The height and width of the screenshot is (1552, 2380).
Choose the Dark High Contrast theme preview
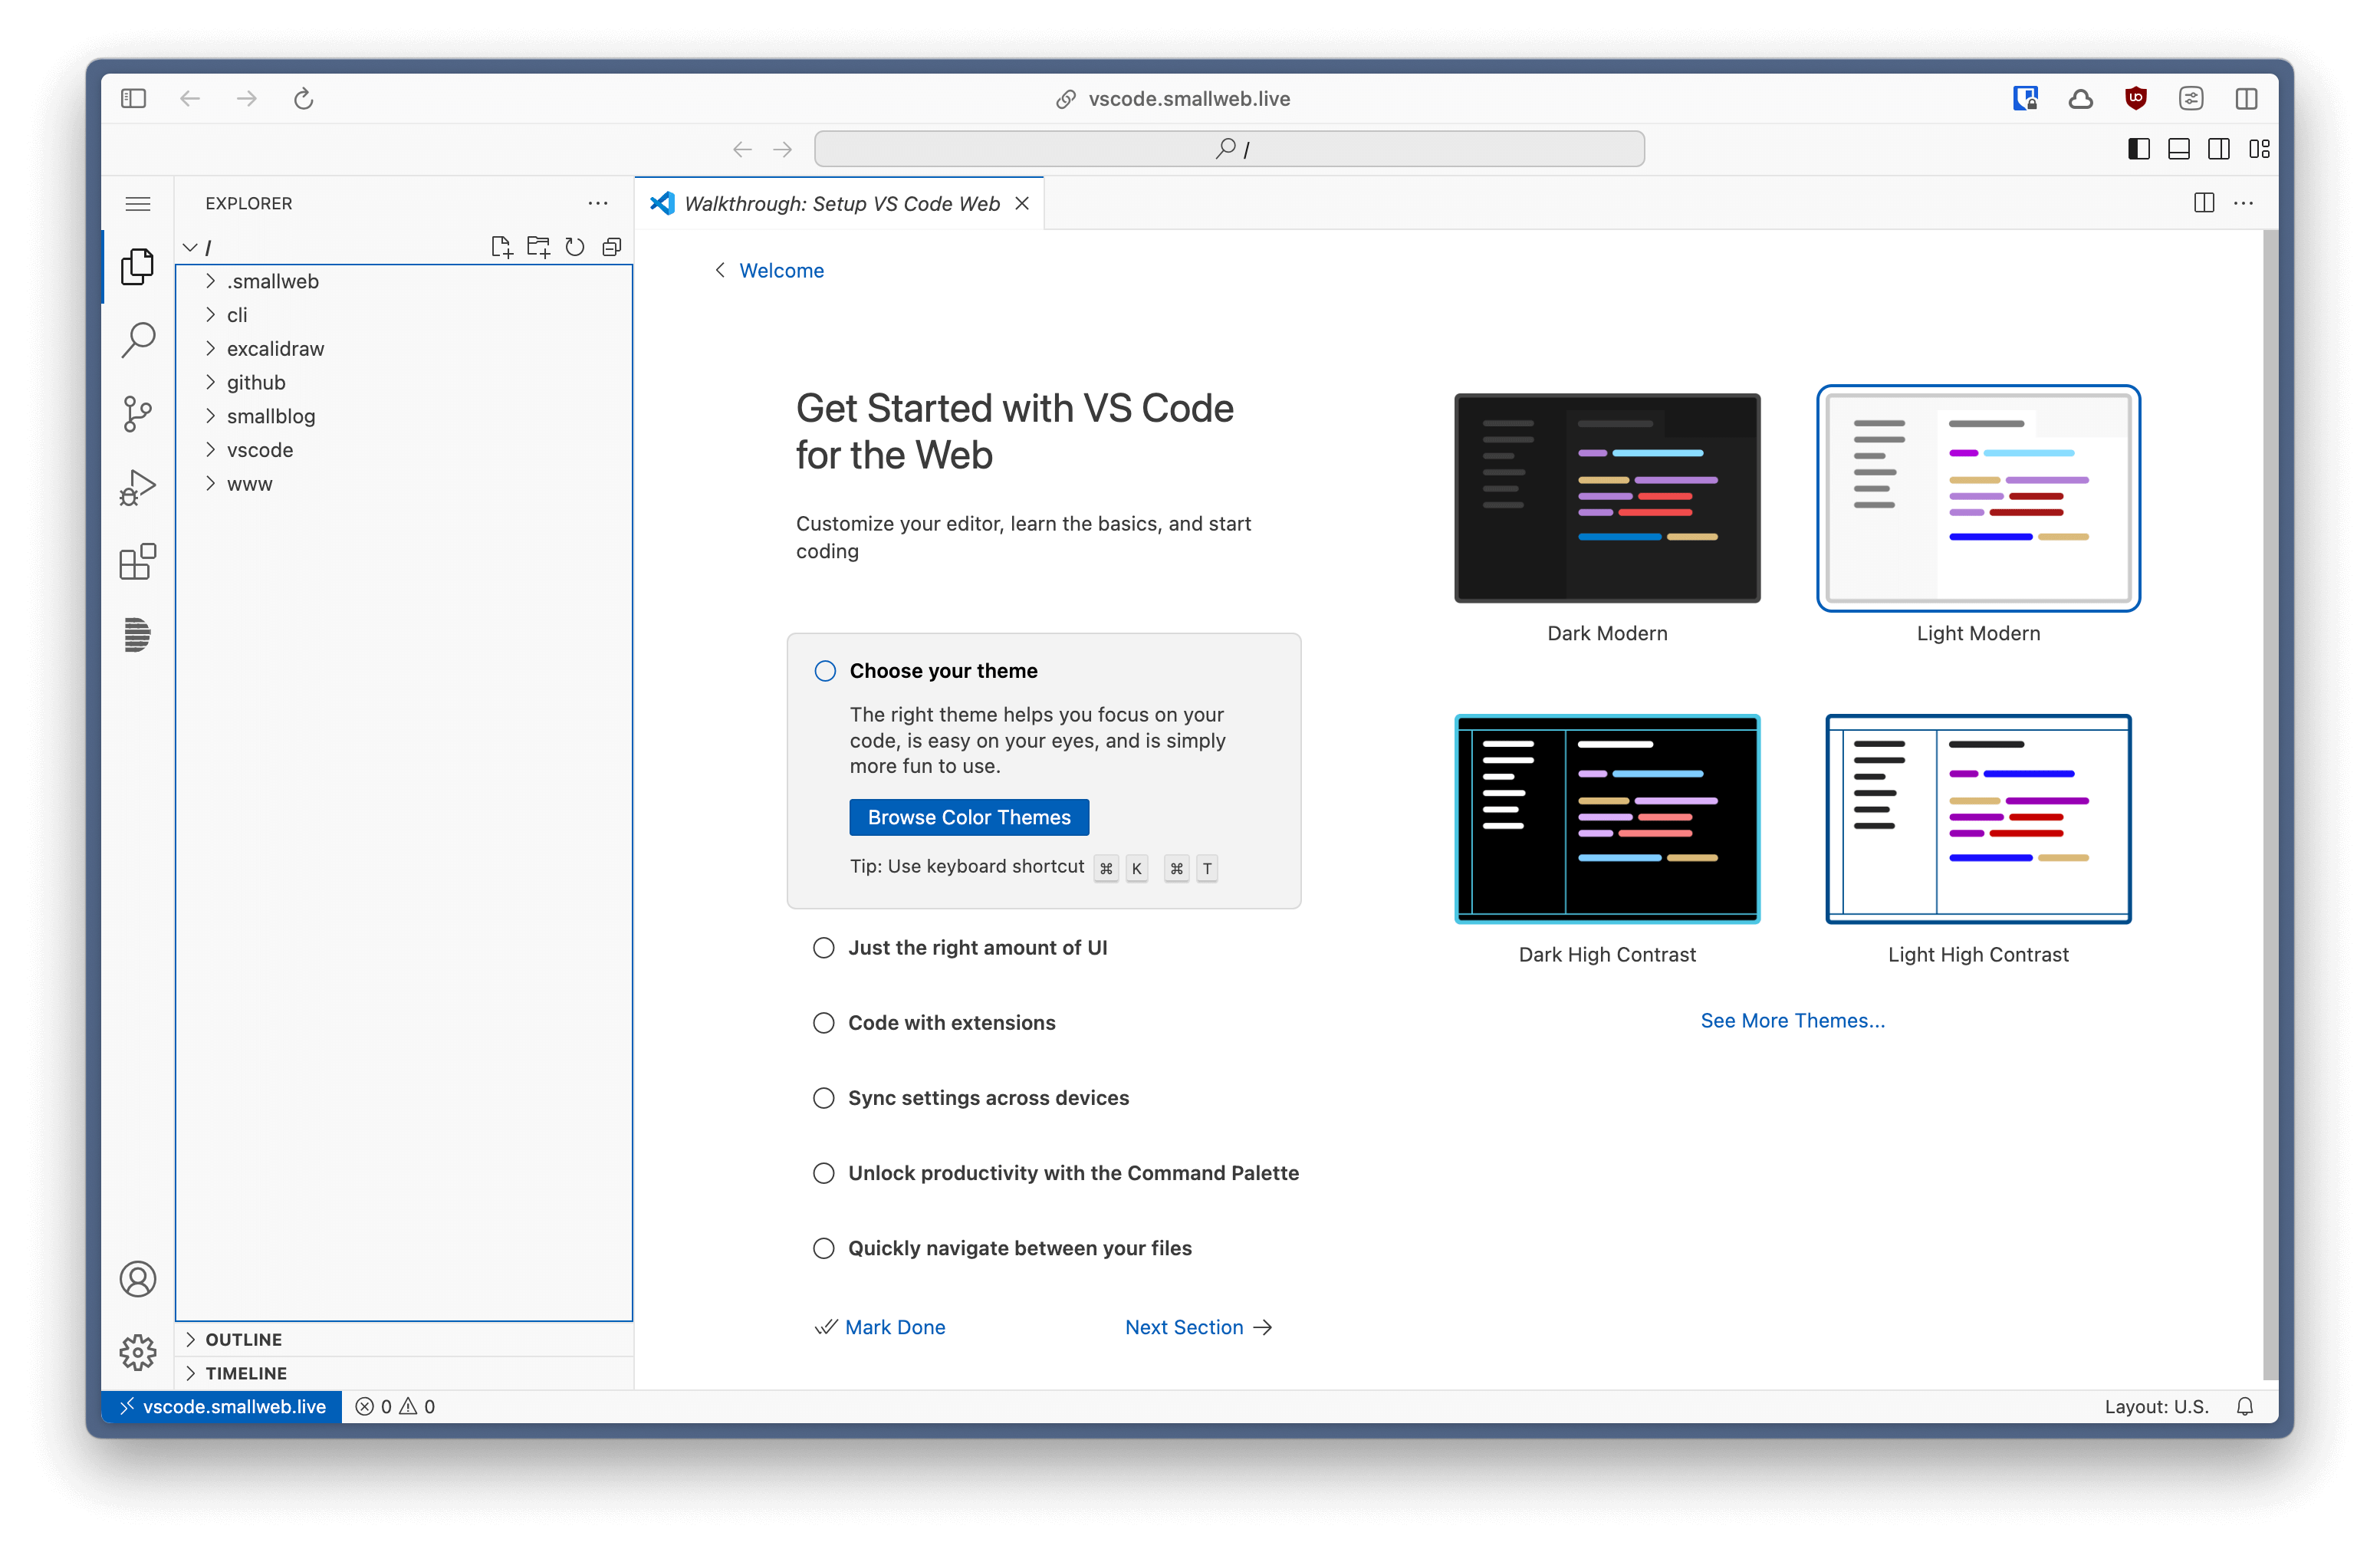click(x=1607, y=819)
